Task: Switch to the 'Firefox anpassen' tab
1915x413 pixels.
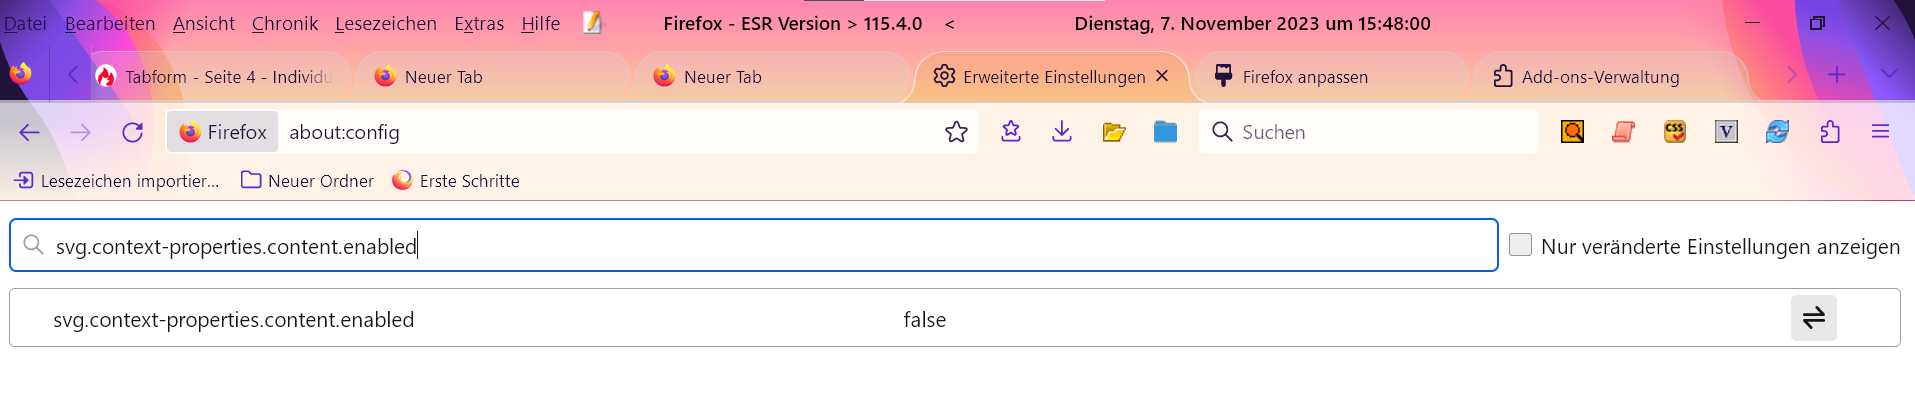Action: point(1304,77)
